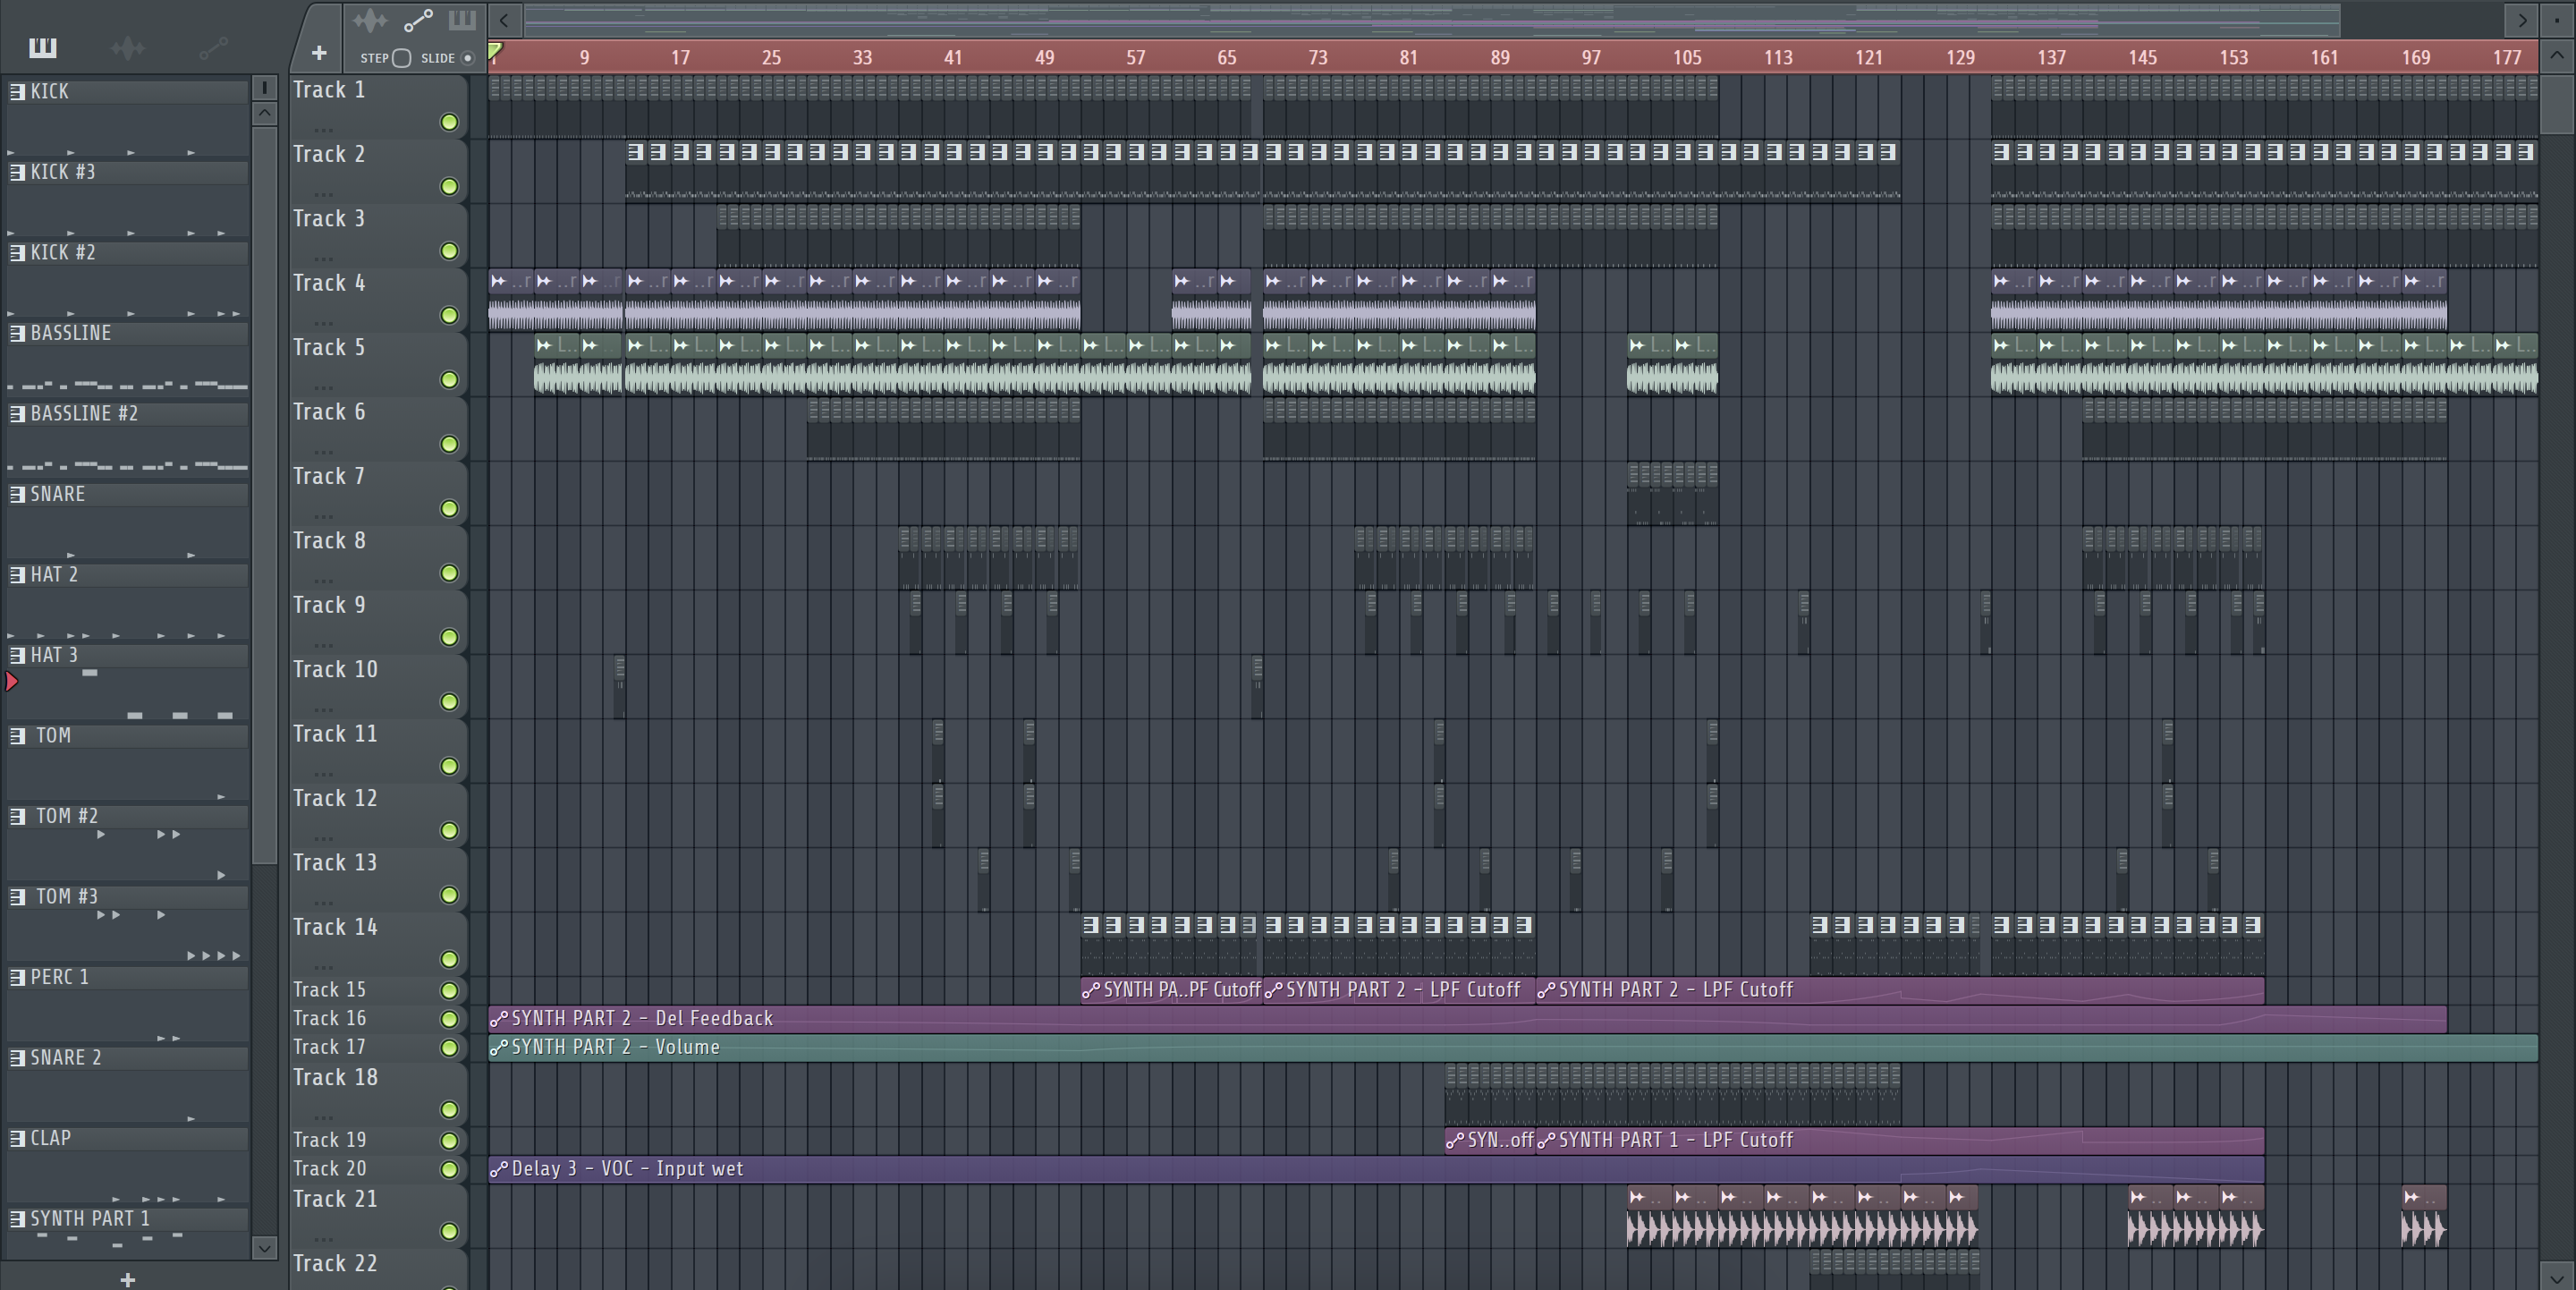Screen dimensions: 2576x1290
Task: Select the automation clip filter in picker panel
Action: coord(213,47)
